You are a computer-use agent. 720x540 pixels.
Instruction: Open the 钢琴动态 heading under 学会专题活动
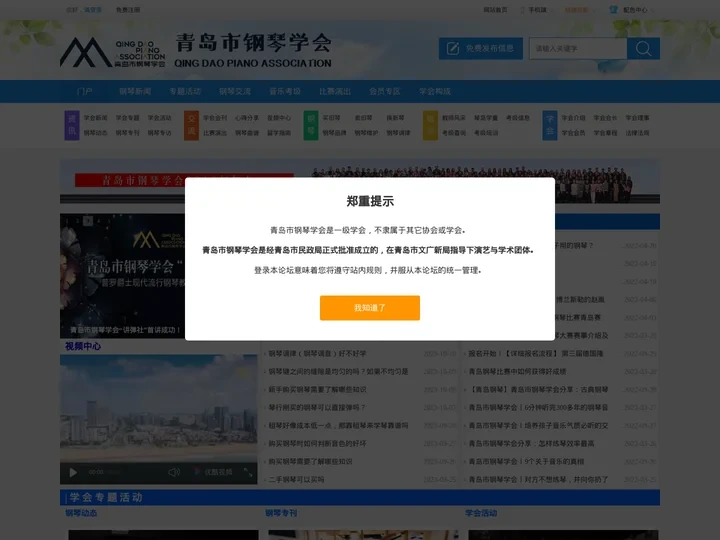(81, 513)
